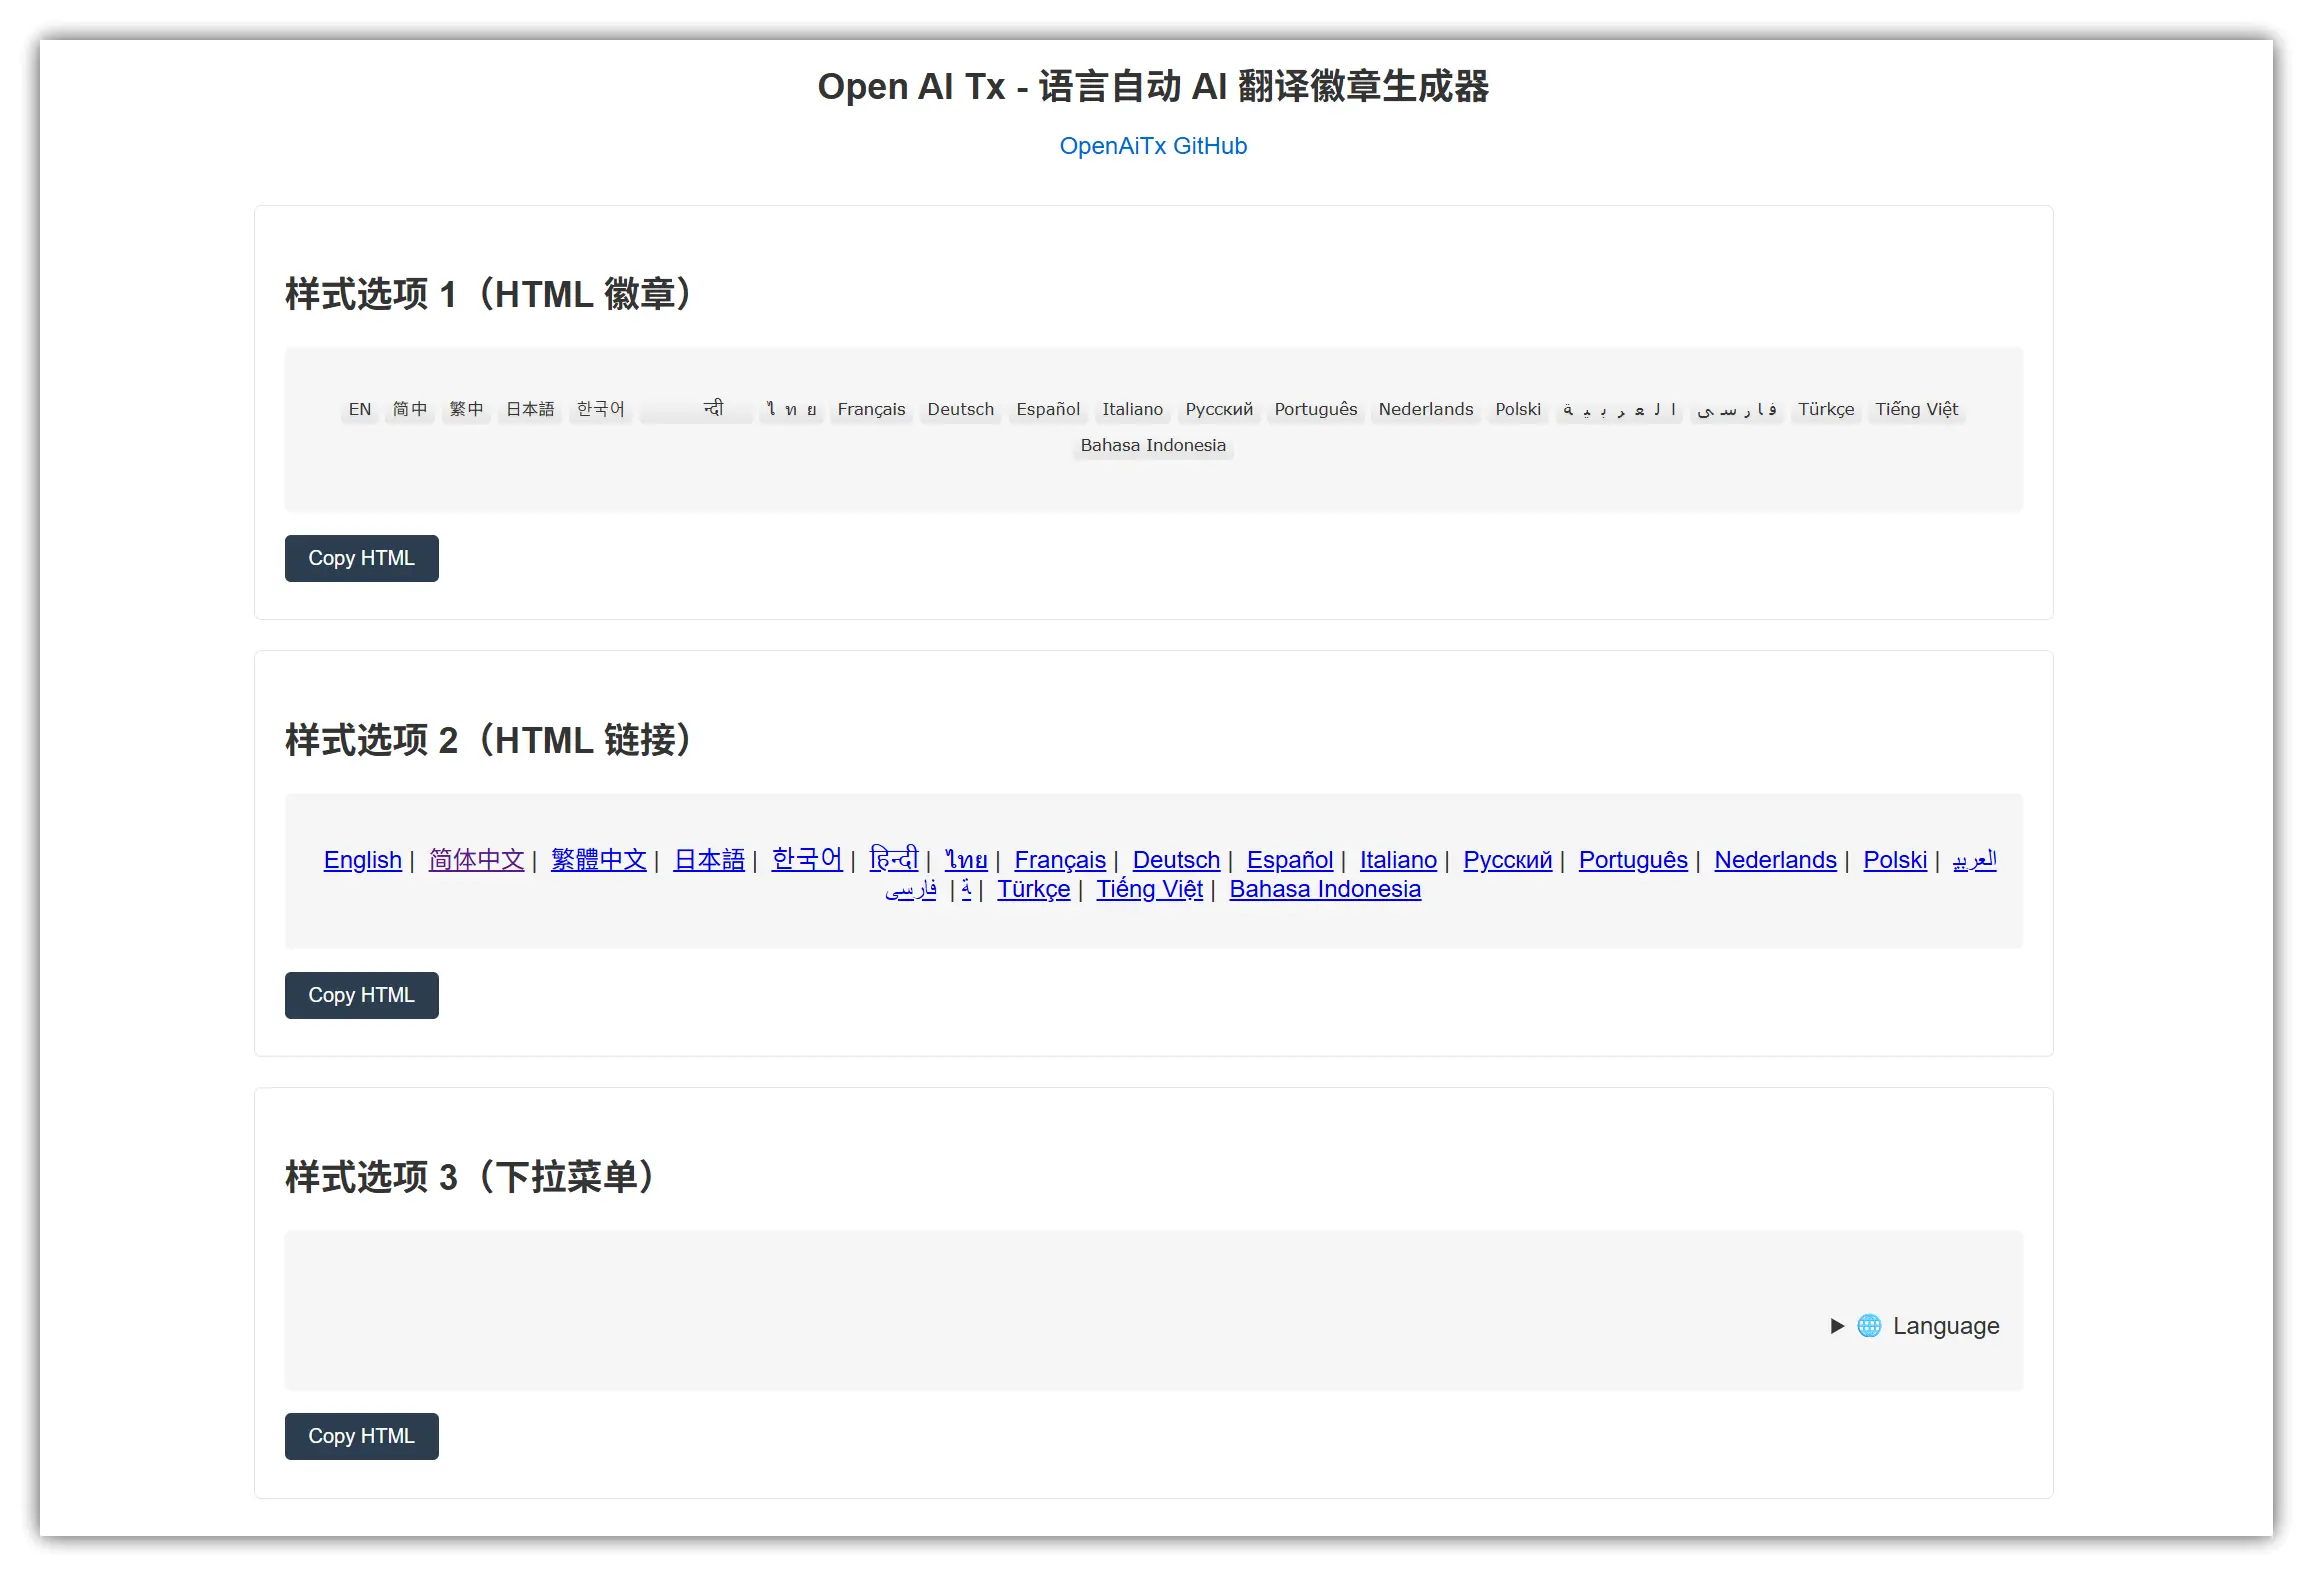
Task: Open the 简体中文 link
Action: tap(476, 860)
